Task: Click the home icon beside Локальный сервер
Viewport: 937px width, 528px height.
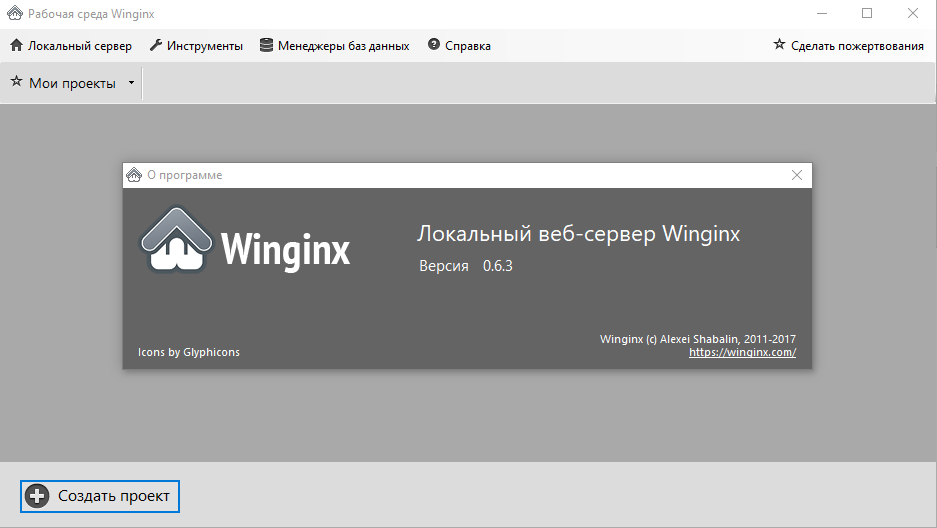Action: coord(17,45)
